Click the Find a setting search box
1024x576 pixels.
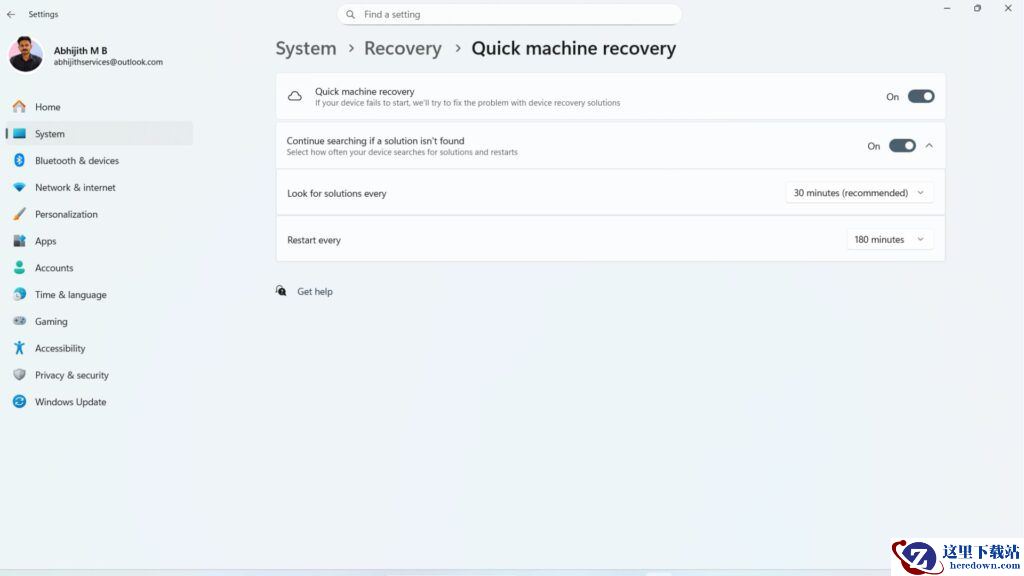tap(510, 15)
